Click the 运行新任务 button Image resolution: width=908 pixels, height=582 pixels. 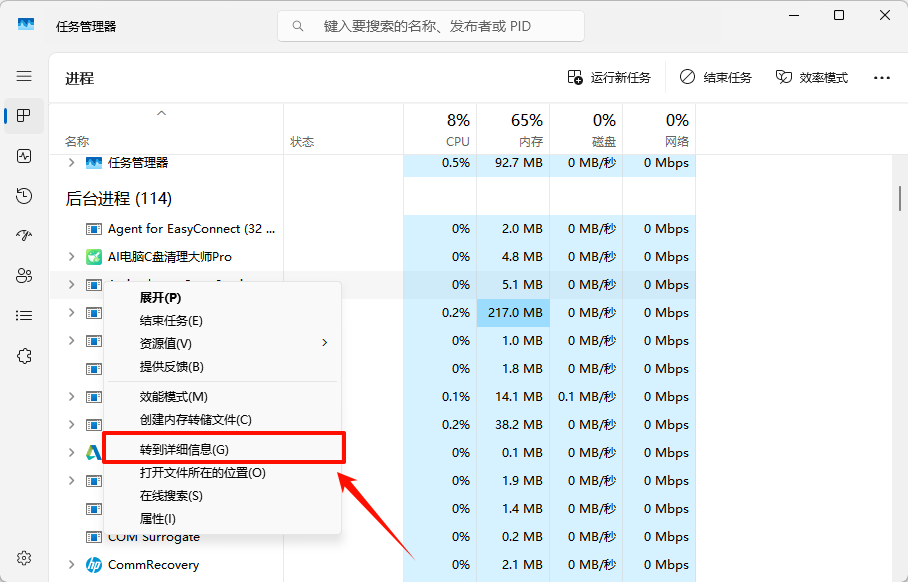tap(609, 78)
